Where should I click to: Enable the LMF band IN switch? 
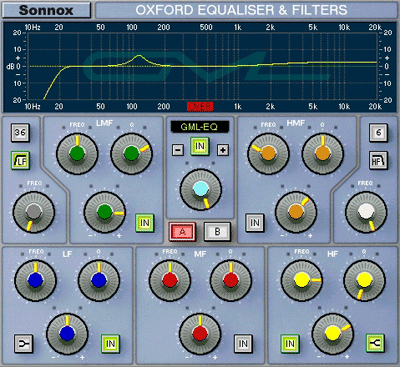pos(145,223)
